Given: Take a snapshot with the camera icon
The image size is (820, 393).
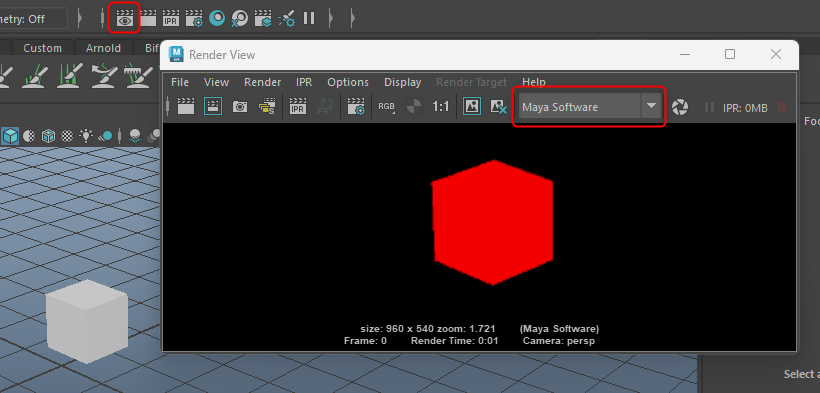Looking at the screenshot, I should click(240, 107).
